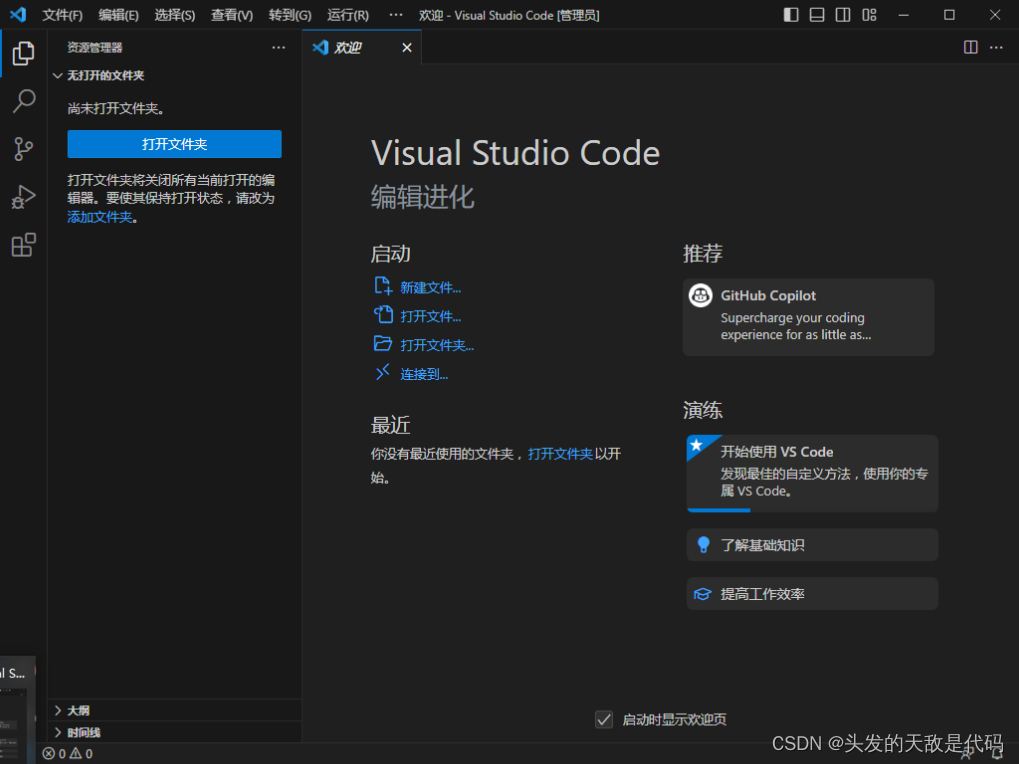The width and height of the screenshot is (1019, 764).
Task: Click 打开文件... link under 启动
Action: [430, 316]
